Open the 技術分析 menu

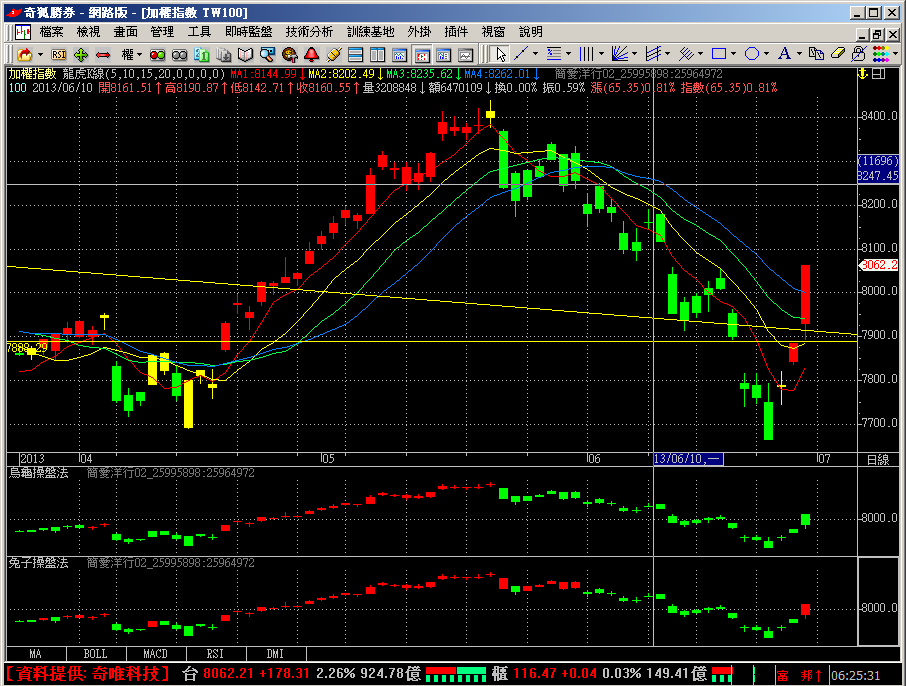point(309,32)
